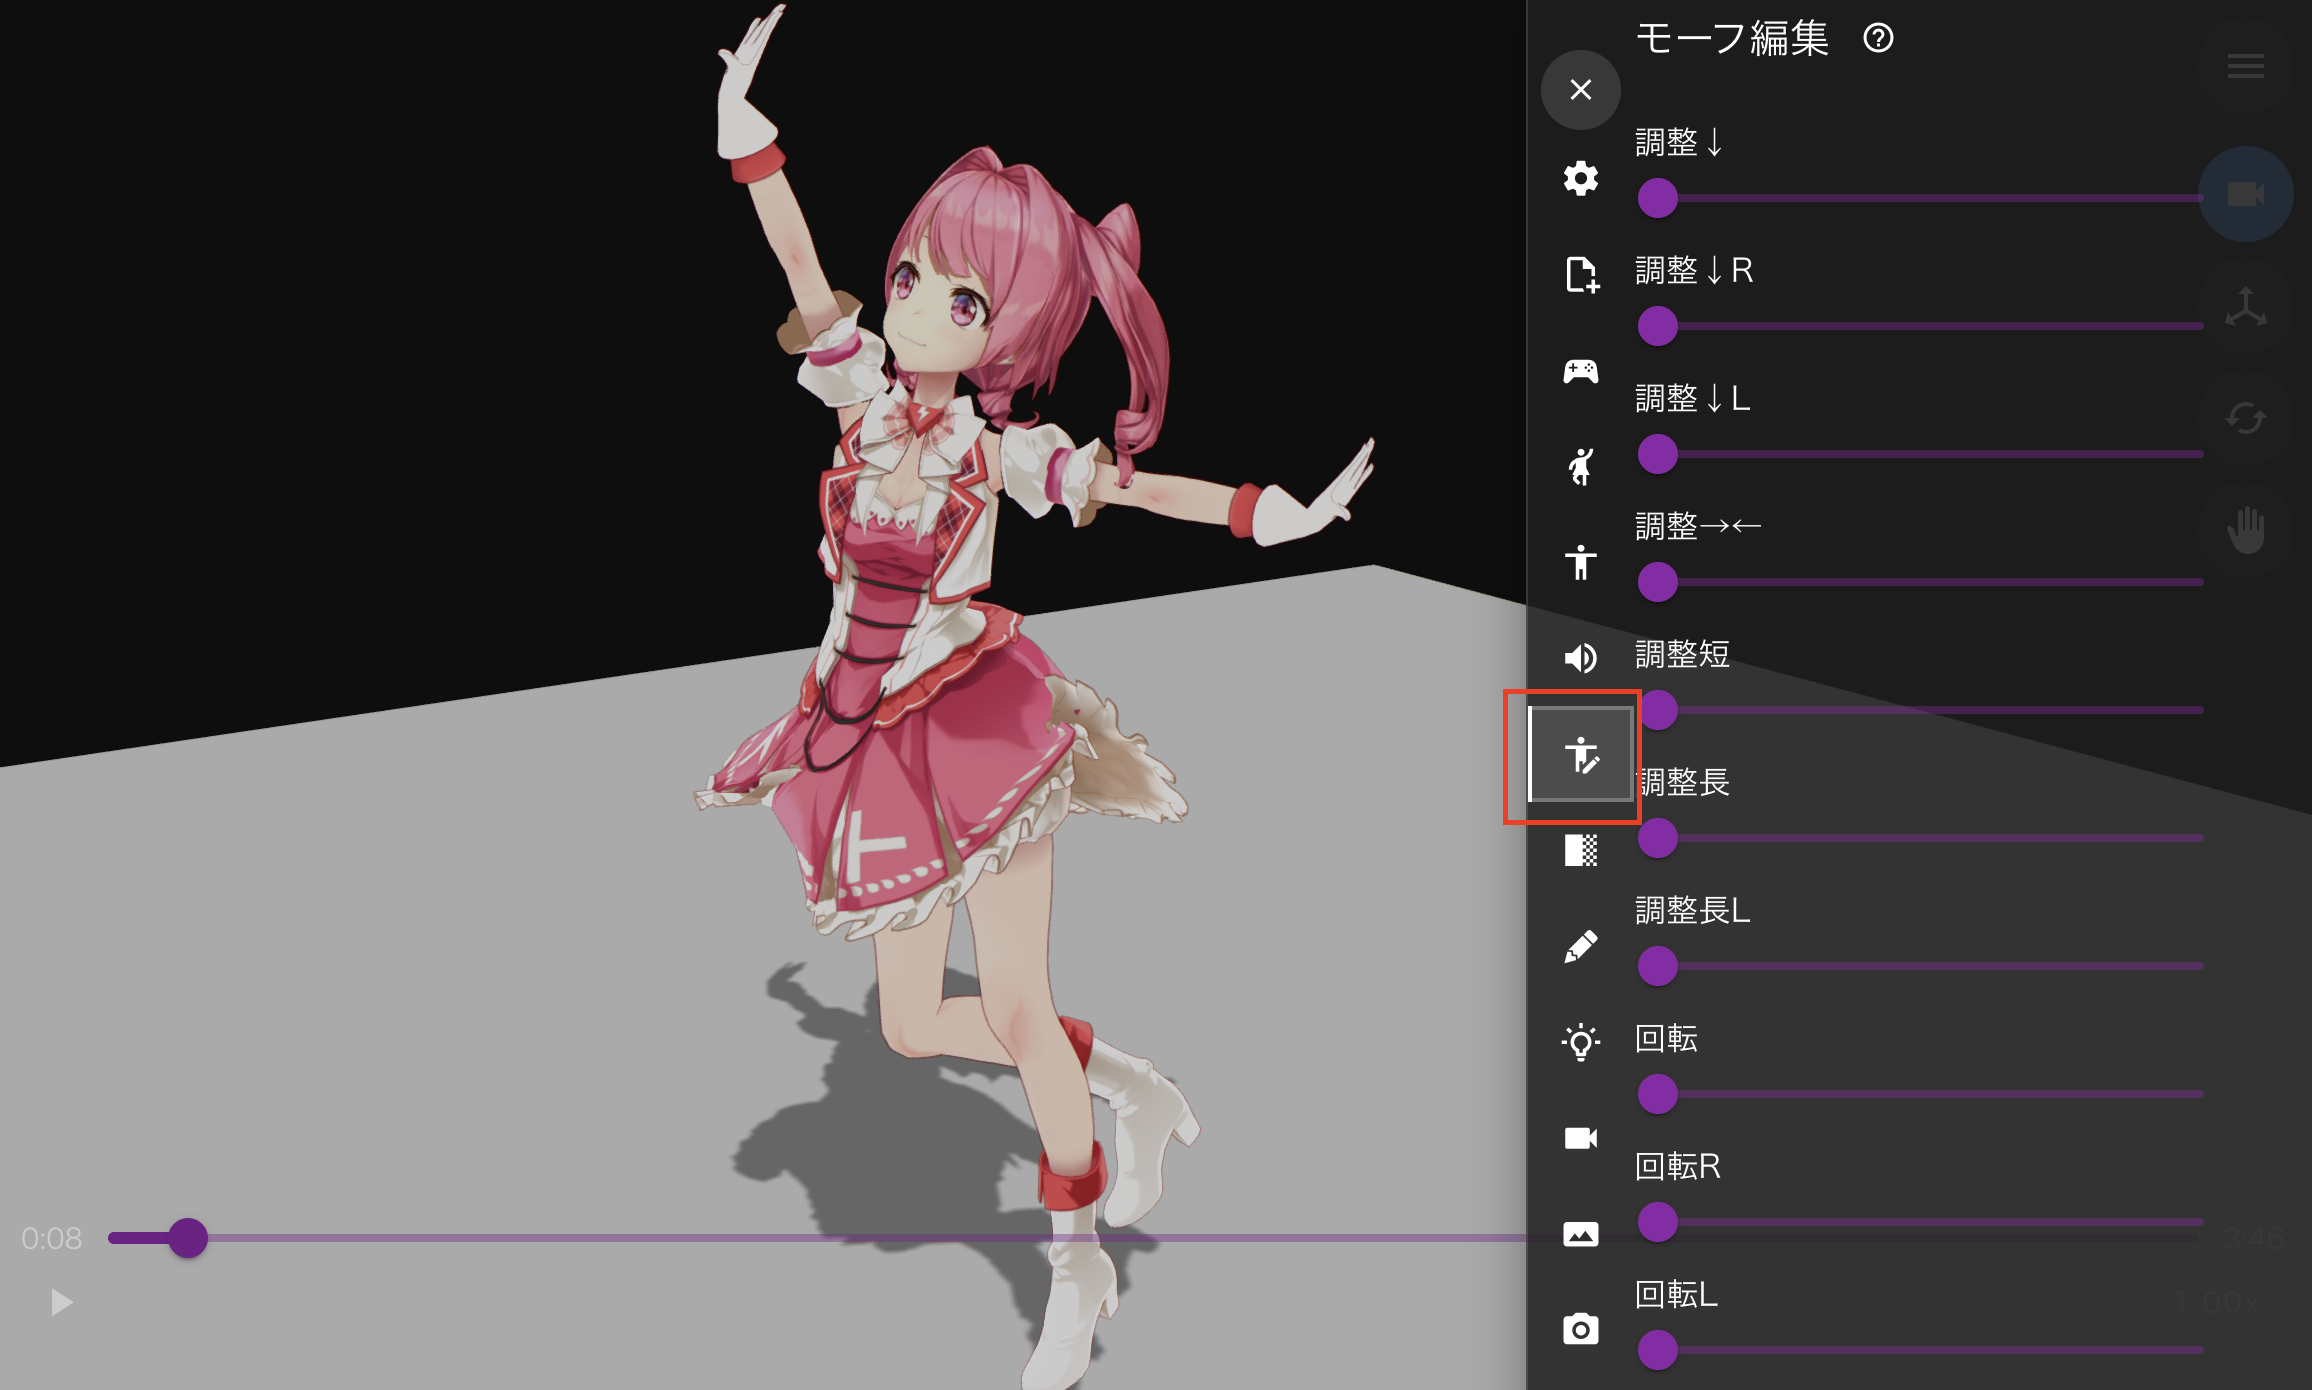Click the playback timeline handle
Screen dimensions: 2312x1390
coord(187,1238)
